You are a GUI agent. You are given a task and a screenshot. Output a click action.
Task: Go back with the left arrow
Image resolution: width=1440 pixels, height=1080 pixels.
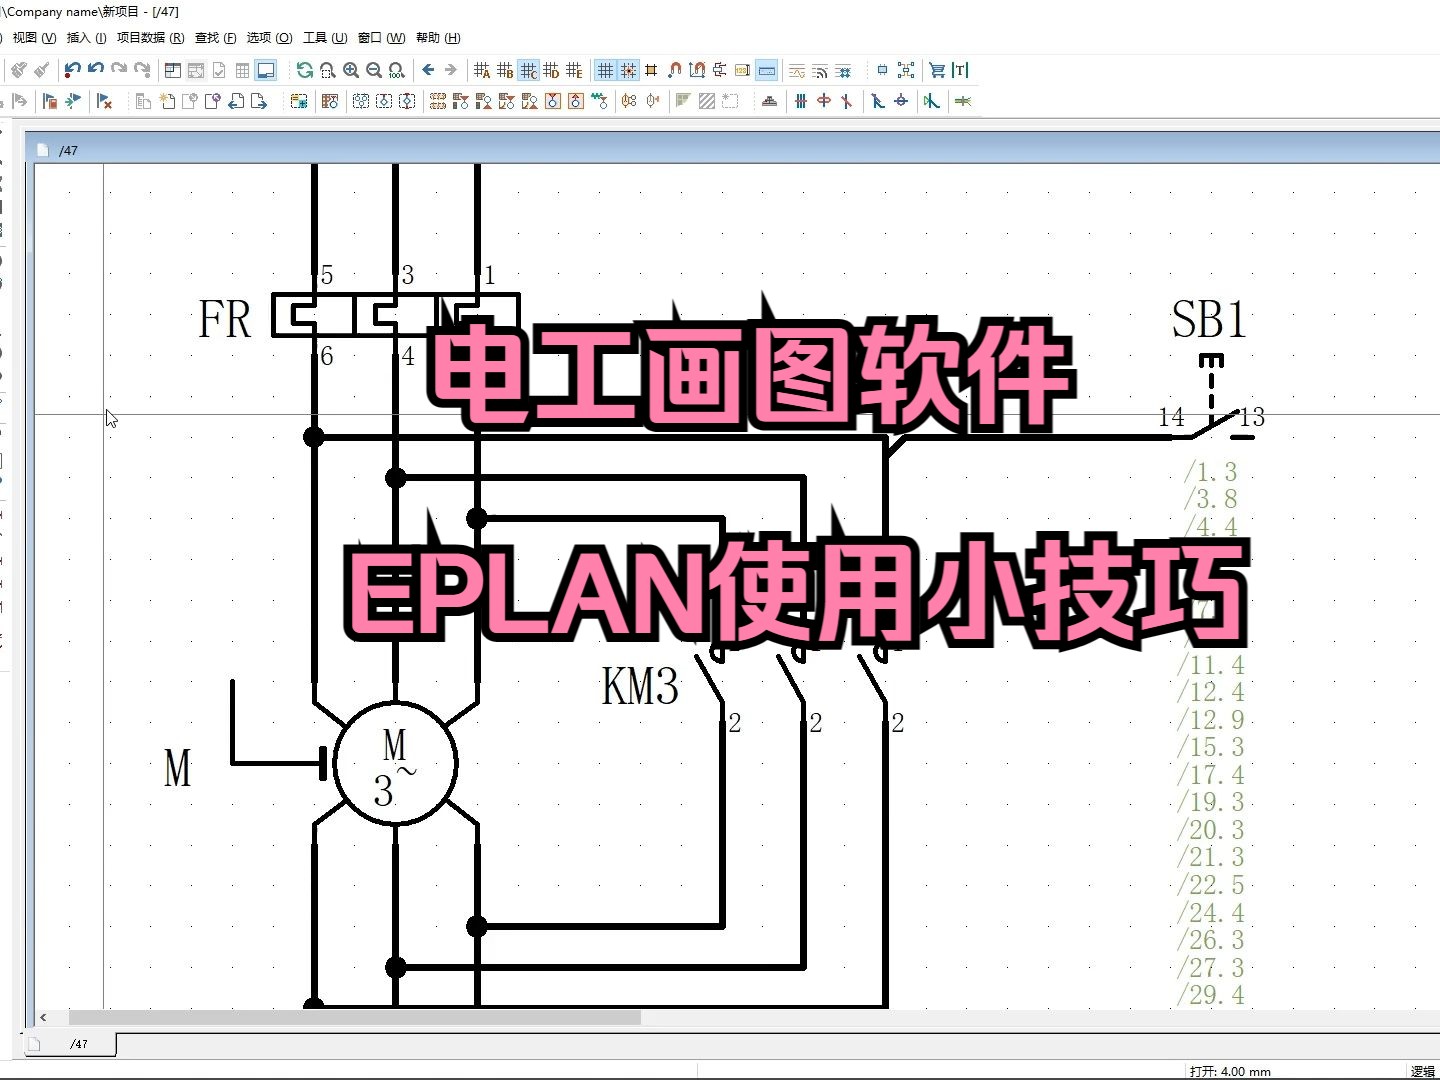tap(428, 69)
